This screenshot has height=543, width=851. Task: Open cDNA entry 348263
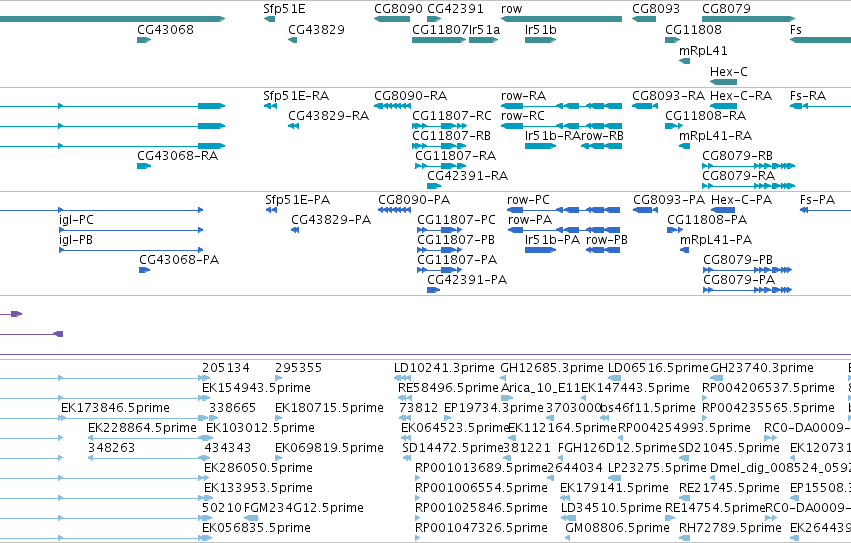tap(111, 448)
